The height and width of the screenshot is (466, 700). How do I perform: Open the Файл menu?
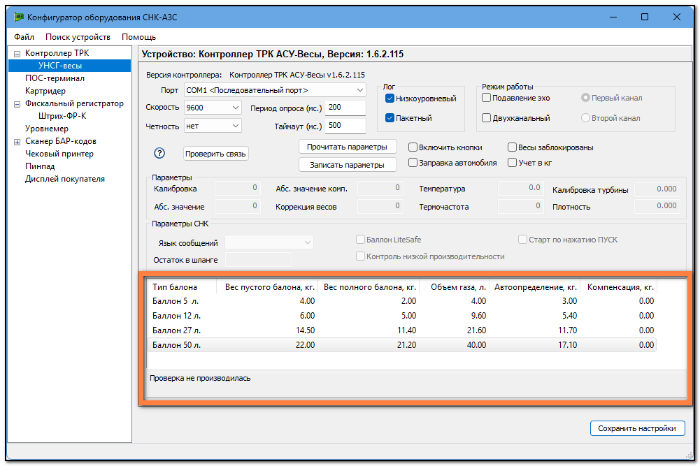click(x=24, y=37)
